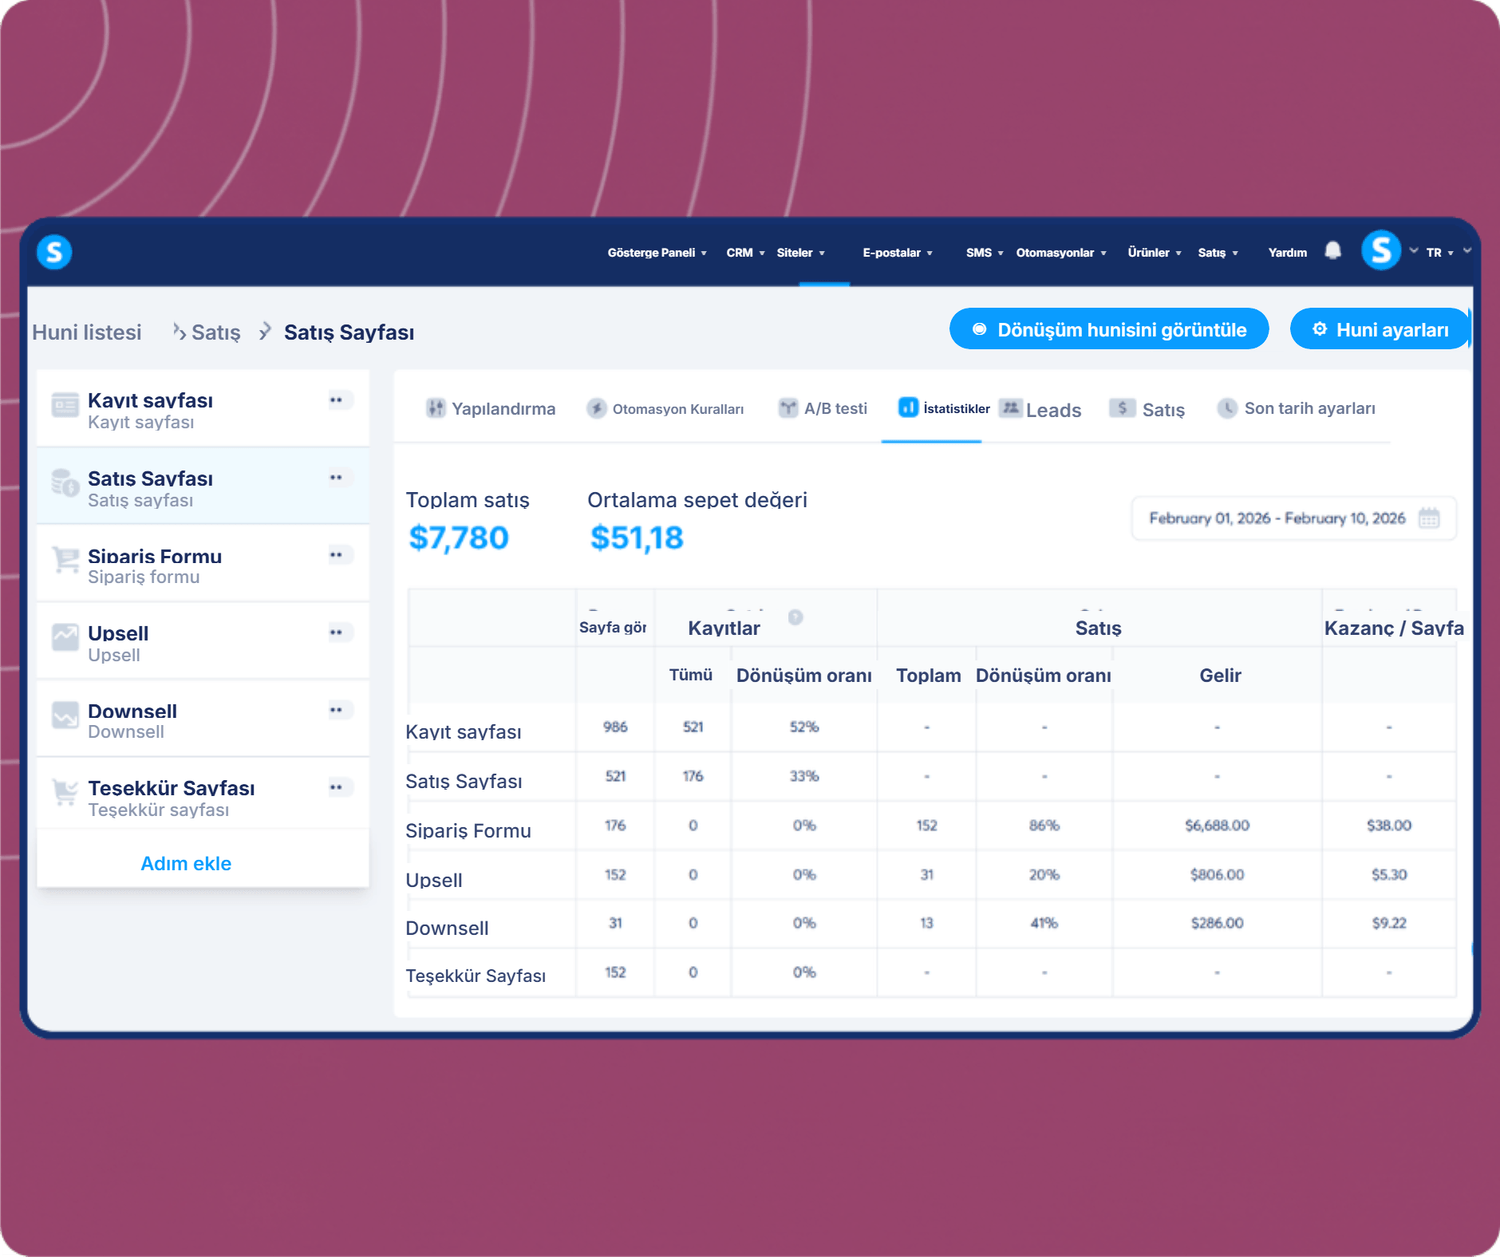Change language using TR dropdown
This screenshot has width=1500, height=1257.
(1440, 253)
